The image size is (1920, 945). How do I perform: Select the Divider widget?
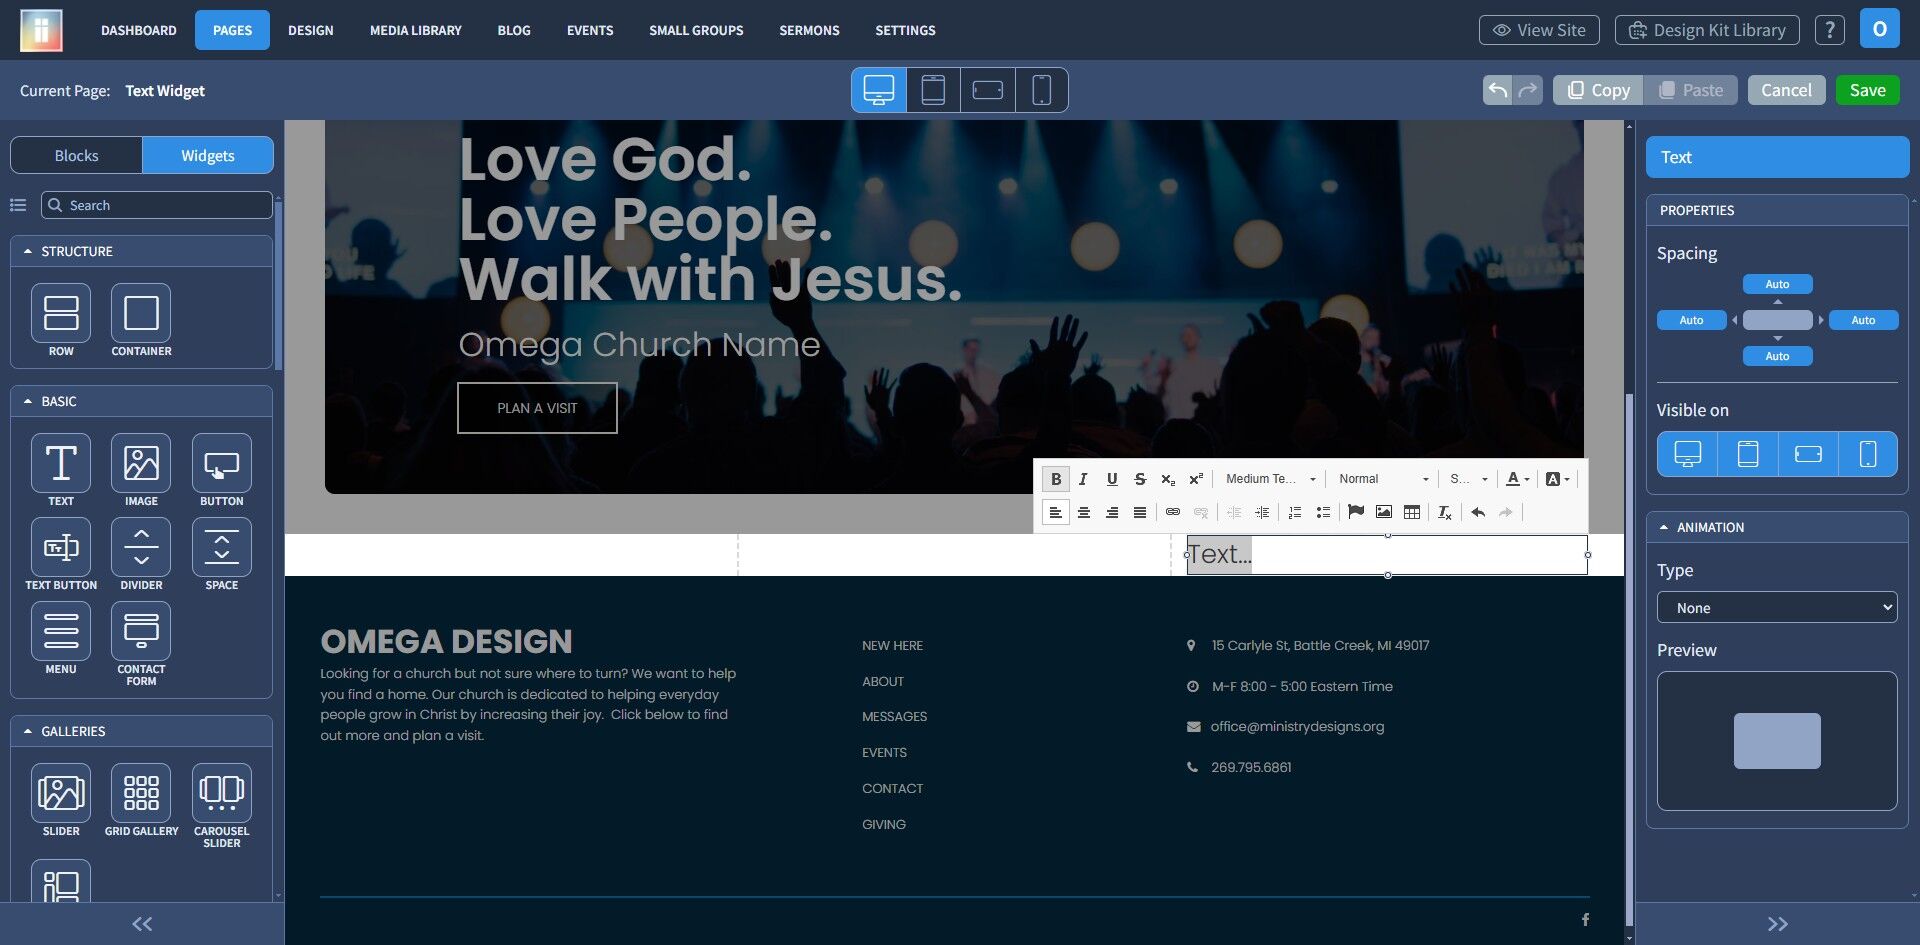pyautogui.click(x=141, y=547)
